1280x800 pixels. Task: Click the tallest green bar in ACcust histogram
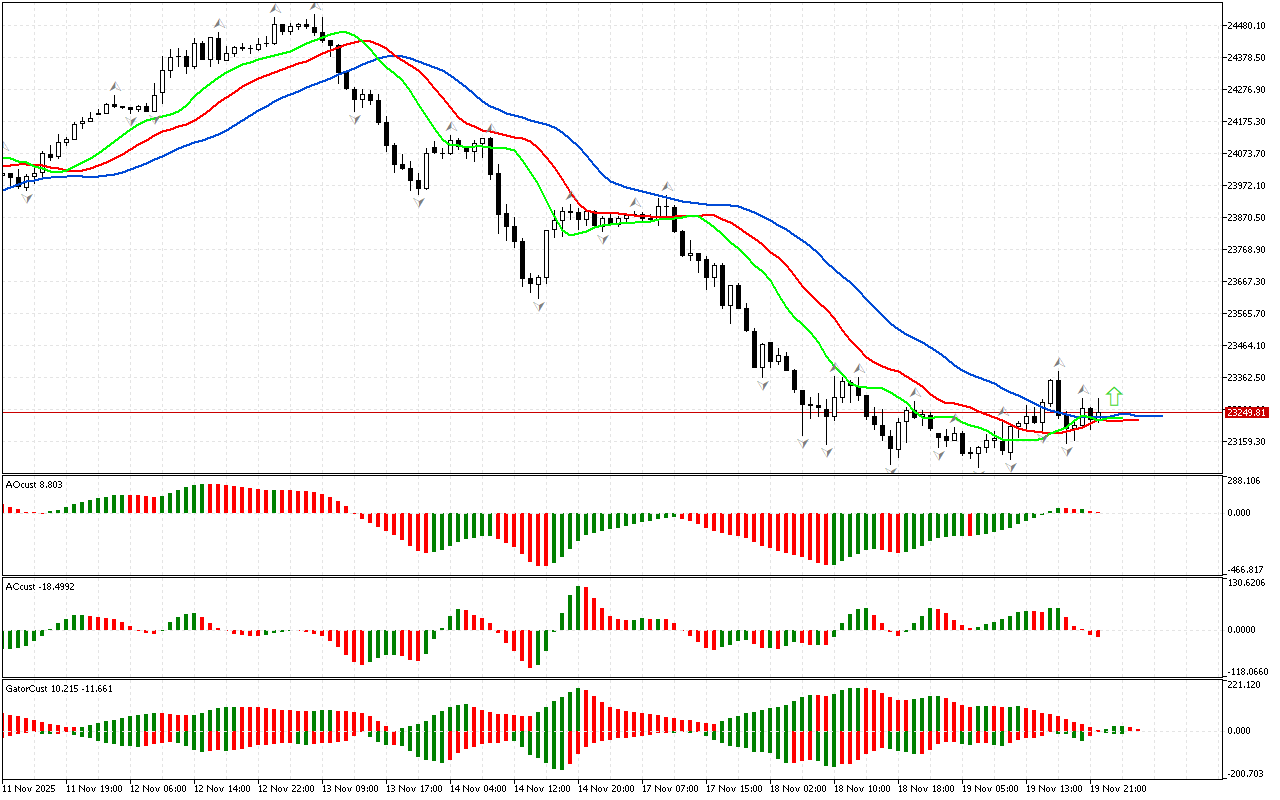[x=577, y=608]
